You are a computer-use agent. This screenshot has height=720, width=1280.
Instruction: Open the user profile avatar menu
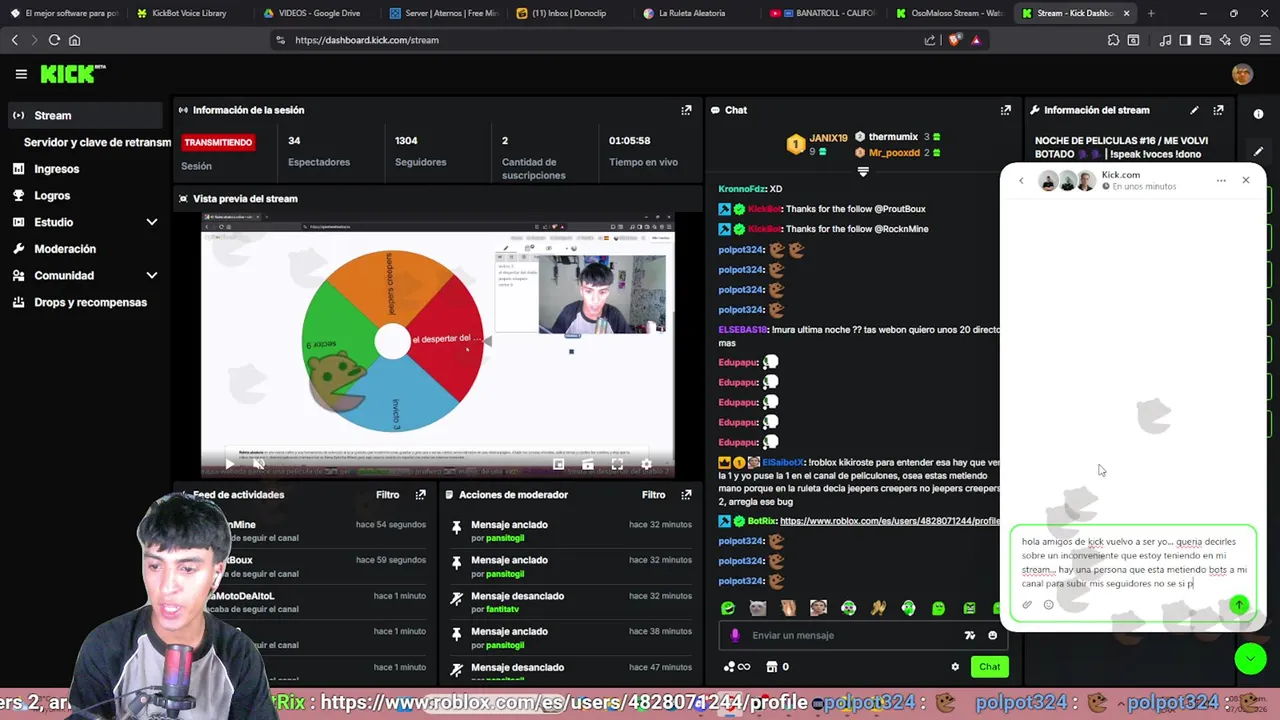[x=1242, y=74]
